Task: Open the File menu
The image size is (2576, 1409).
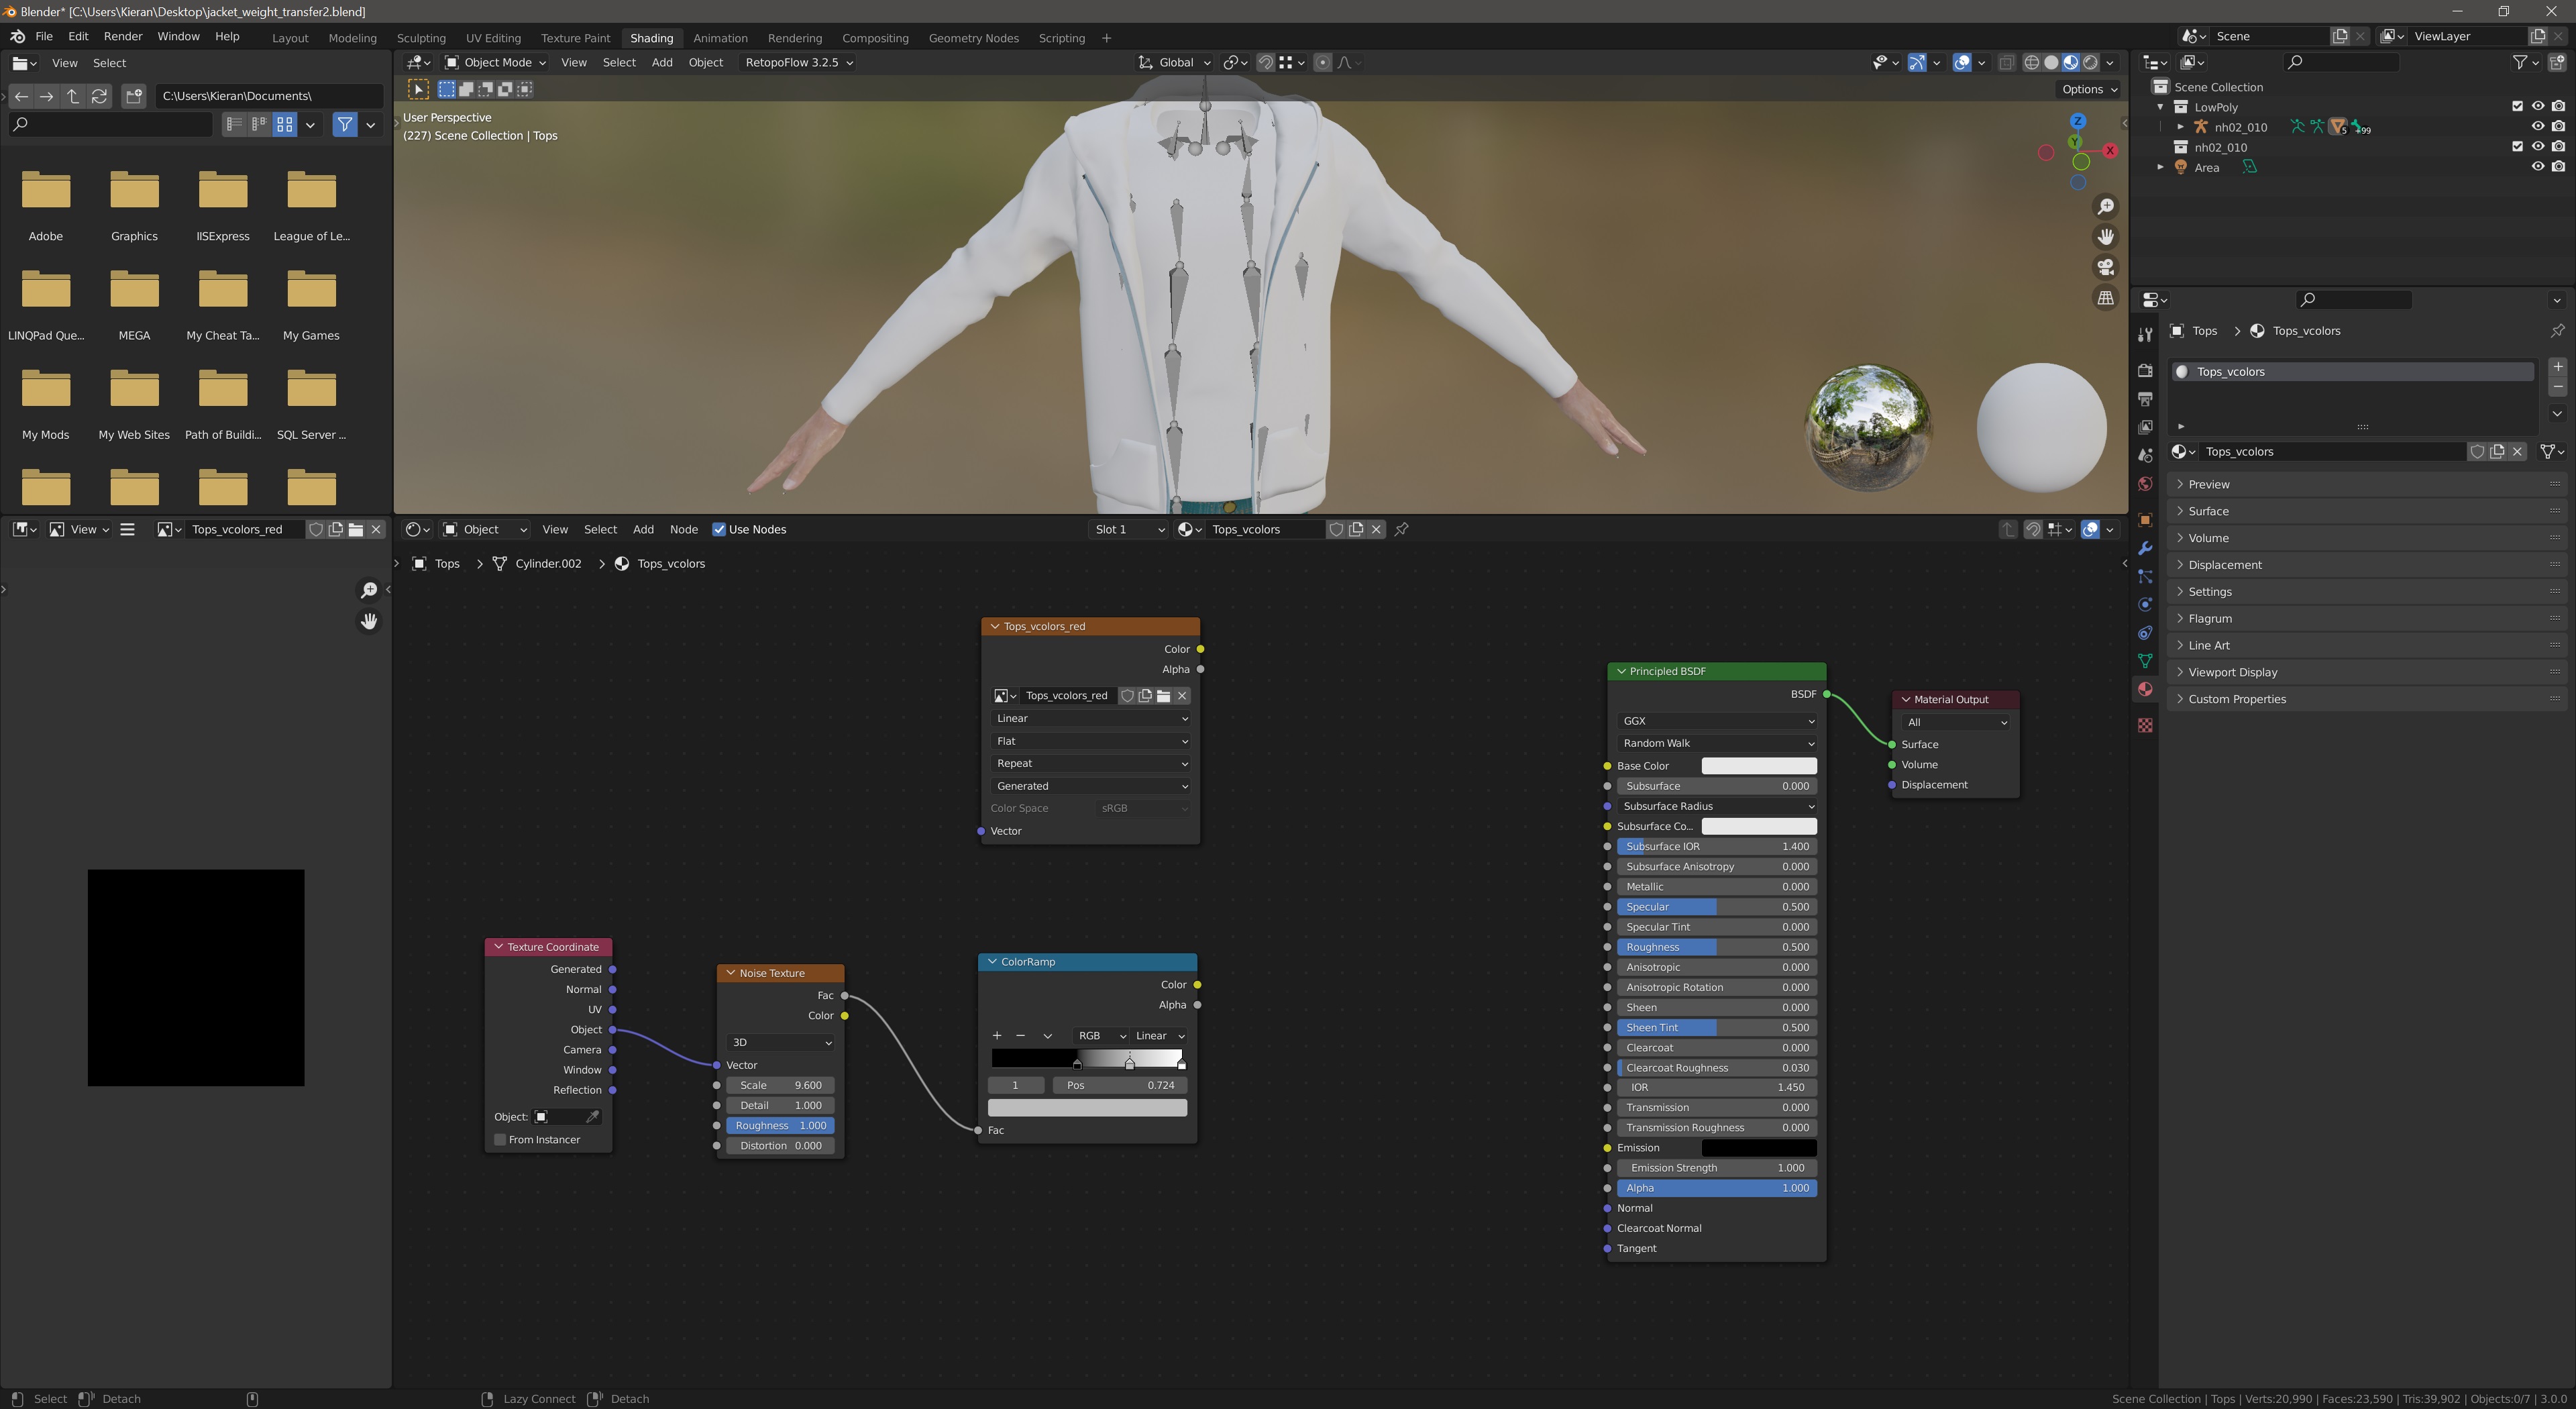Action: (x=44, y=36)
